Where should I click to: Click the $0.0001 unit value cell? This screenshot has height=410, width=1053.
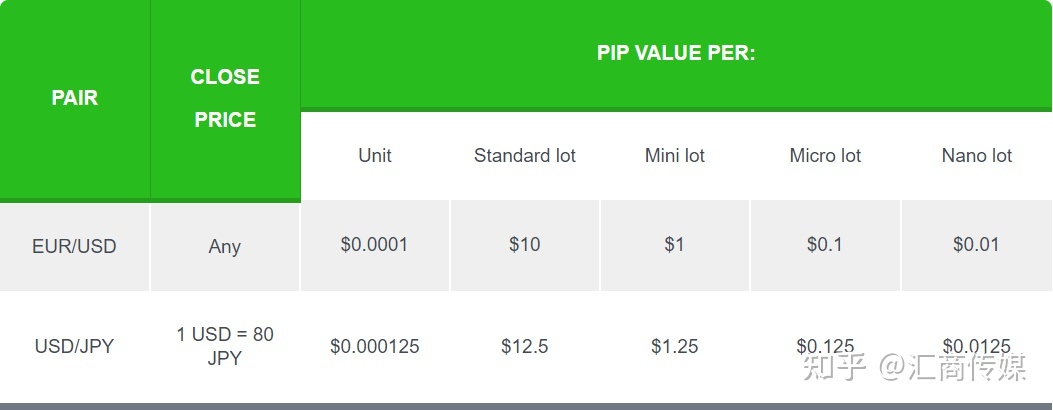375,244
